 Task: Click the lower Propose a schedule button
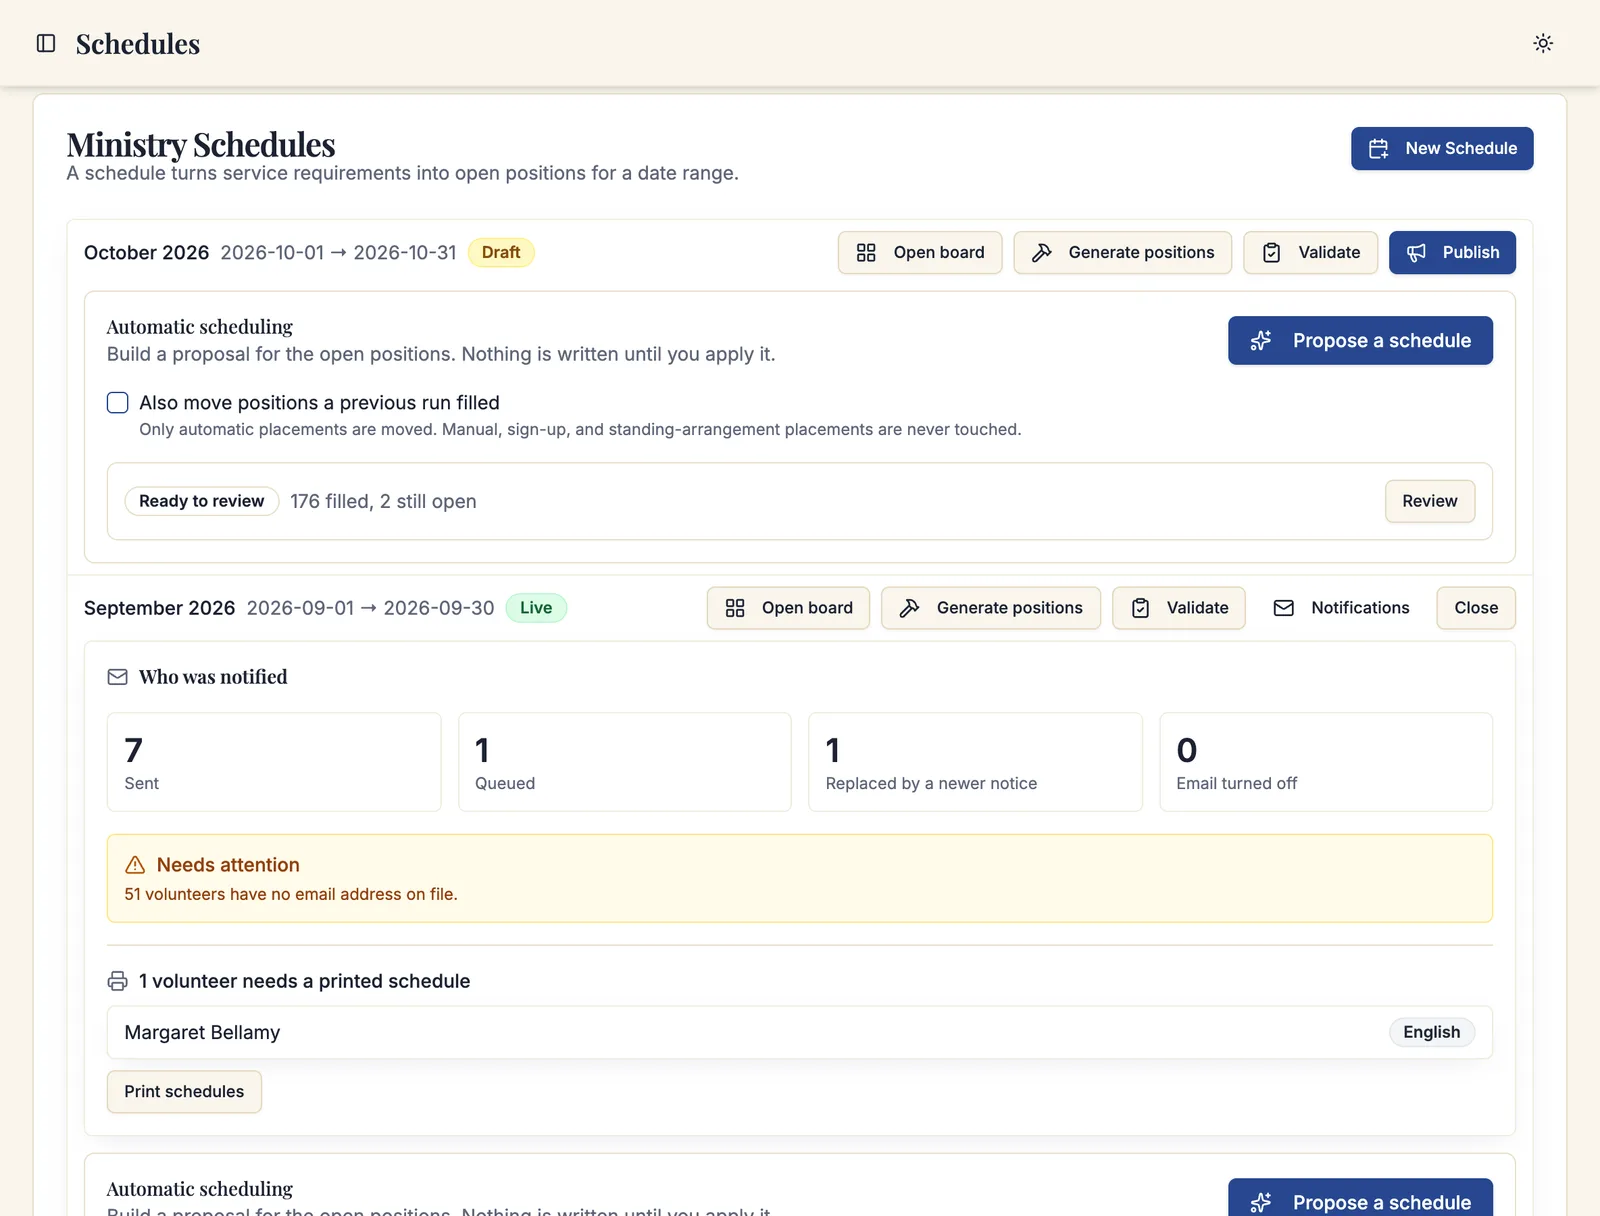[x=1360, y=1200]
